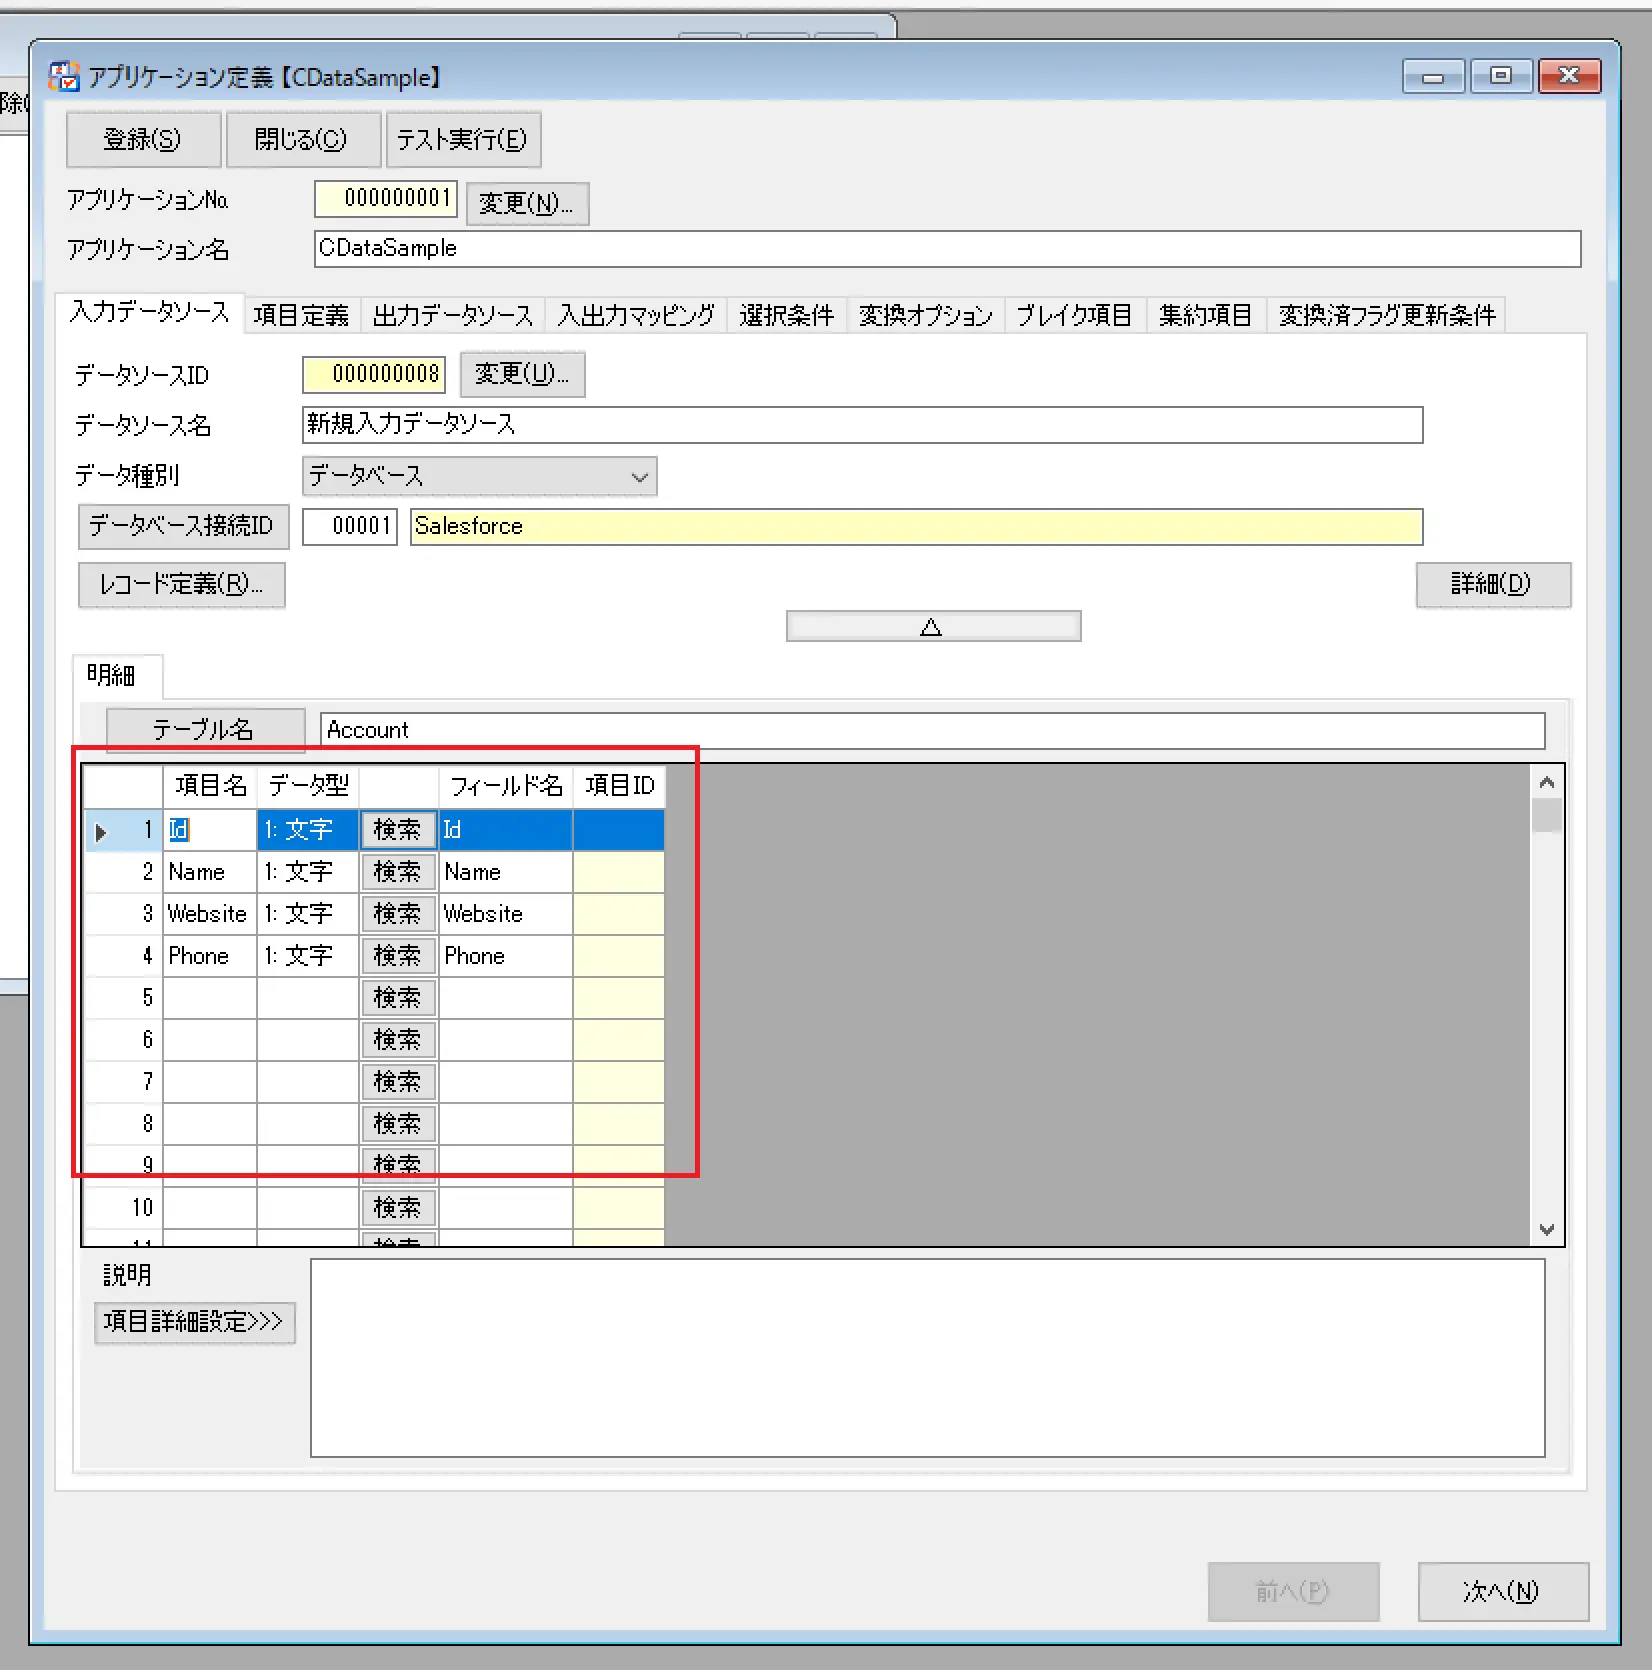Viewport: 1652px width, 1670px height.
Task: Run the テスト実行(E) button
Action: pos(463,139)
